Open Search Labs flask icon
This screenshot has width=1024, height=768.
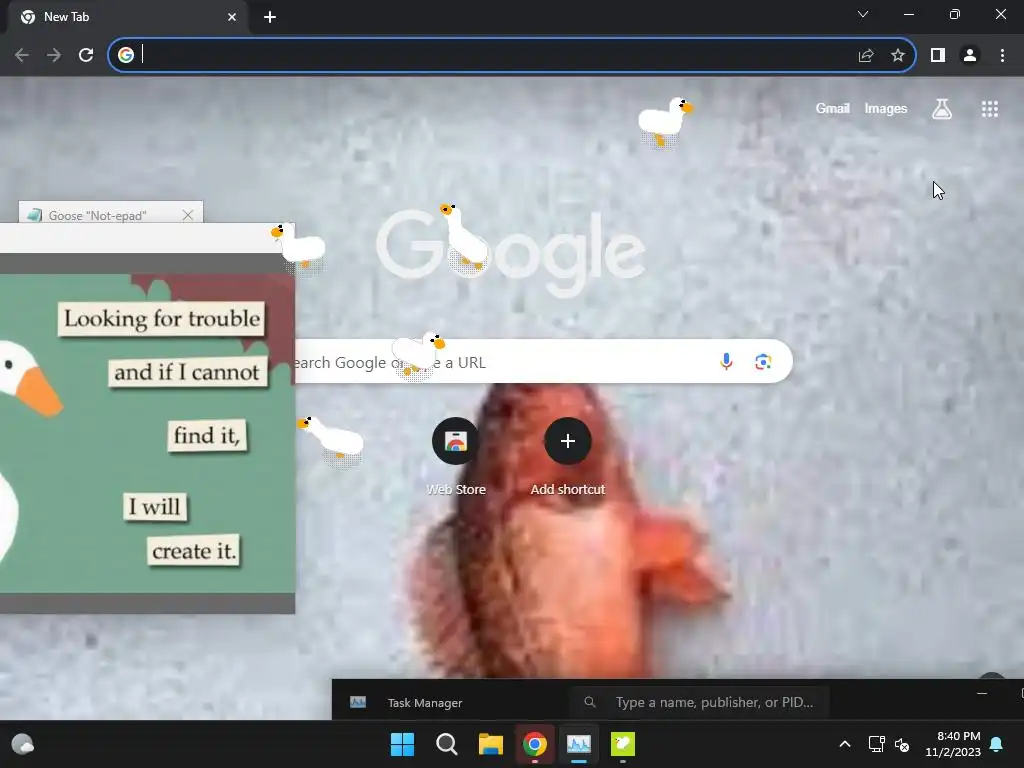(x=942, y=108)
